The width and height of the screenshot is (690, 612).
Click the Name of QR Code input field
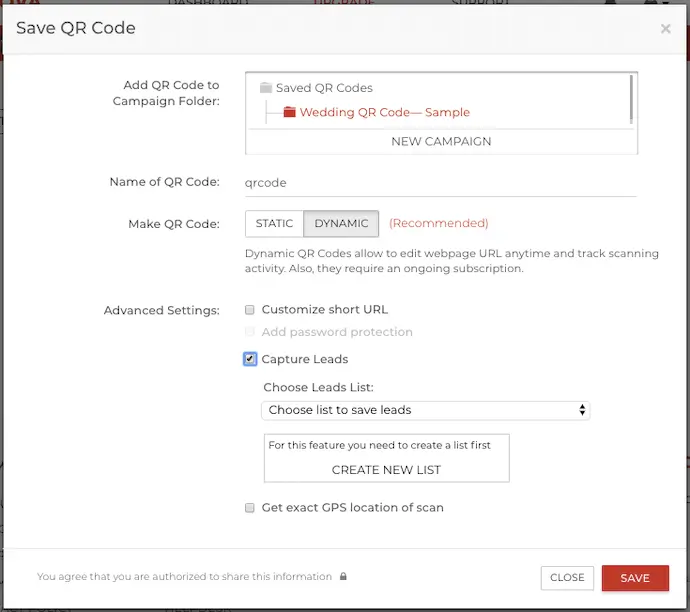point(440,183)
